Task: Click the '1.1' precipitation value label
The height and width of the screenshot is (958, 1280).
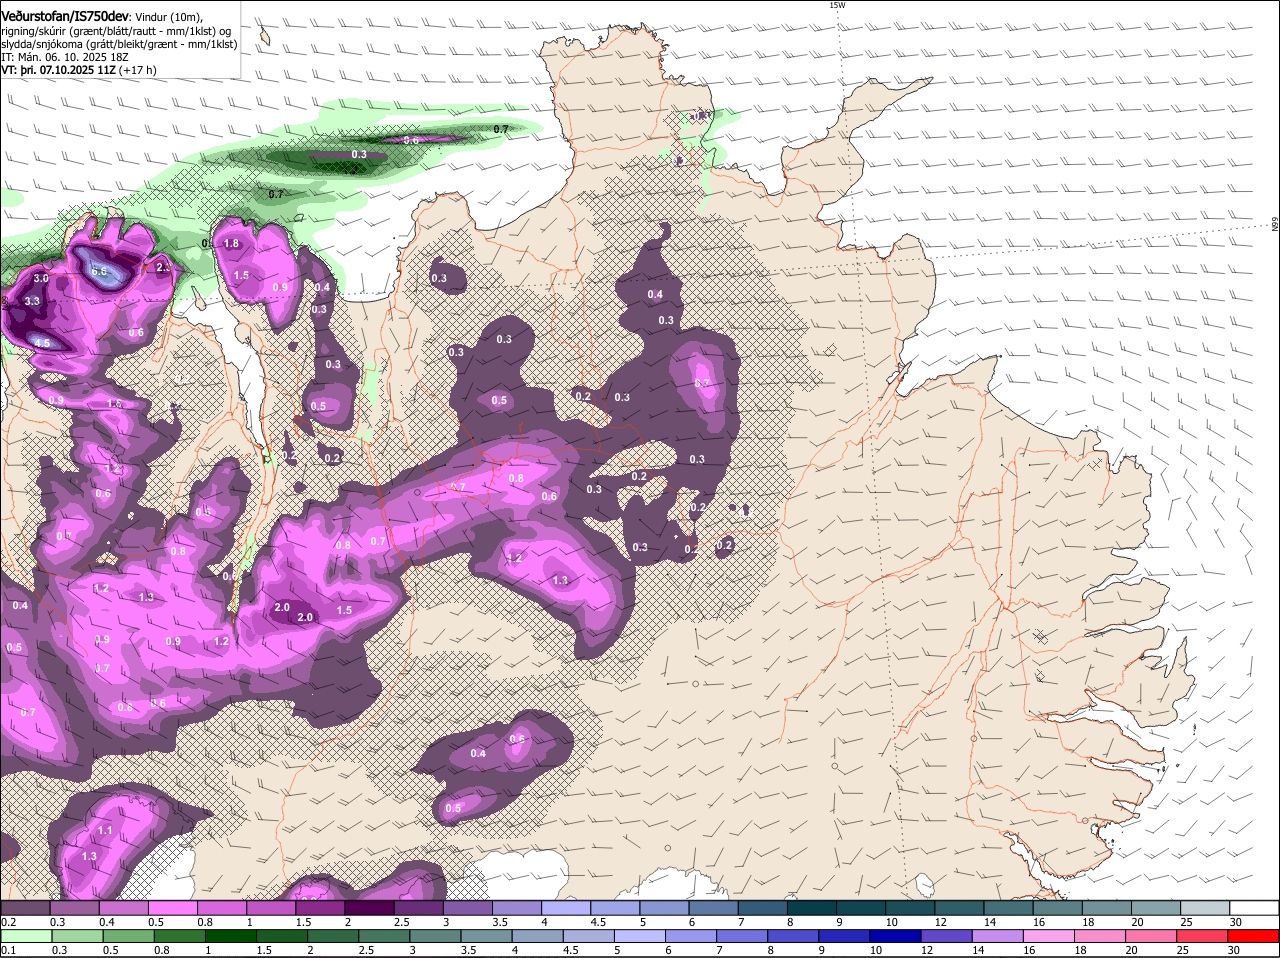Action: click(105, 831)
